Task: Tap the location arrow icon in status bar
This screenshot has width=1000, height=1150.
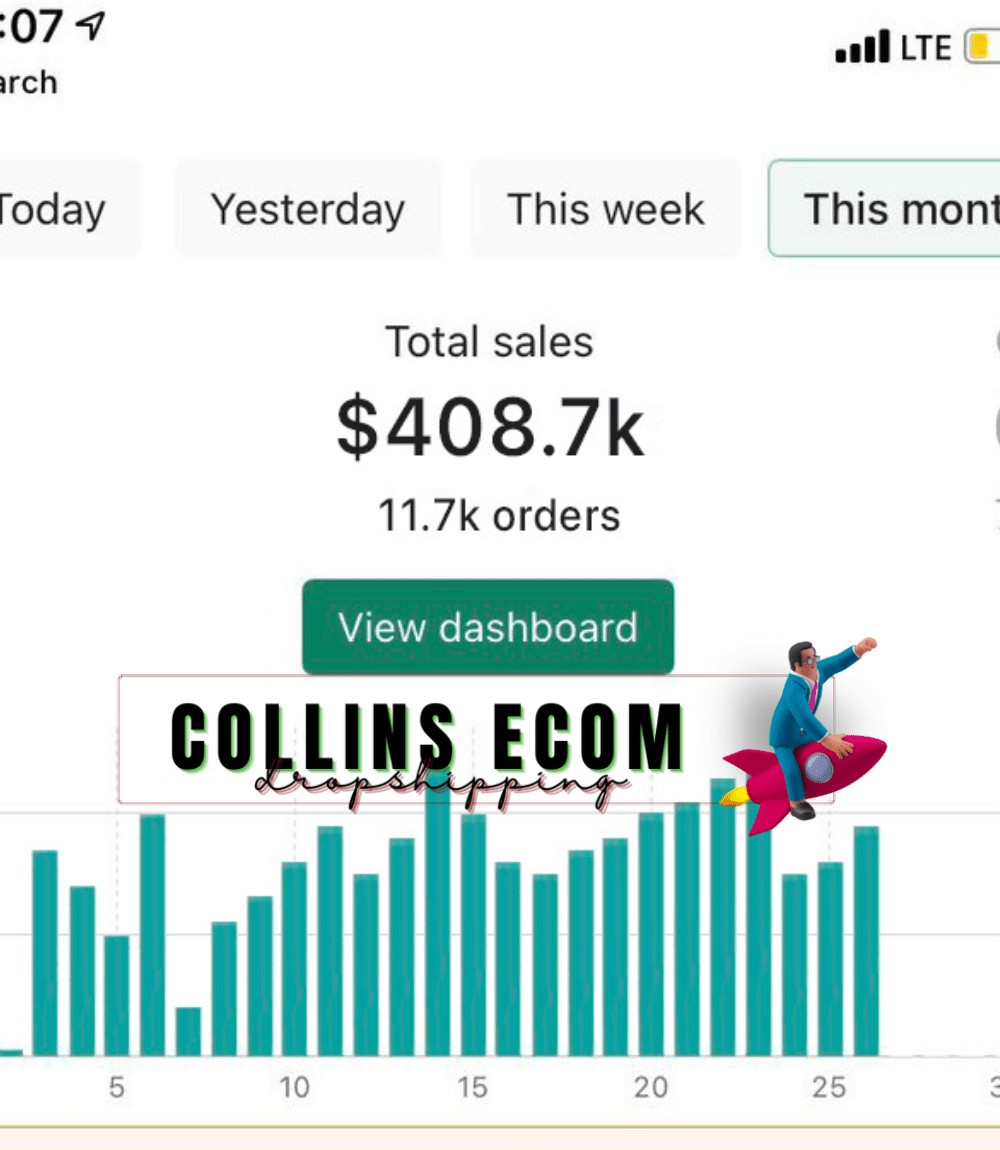Action: (x=91, y=27)
